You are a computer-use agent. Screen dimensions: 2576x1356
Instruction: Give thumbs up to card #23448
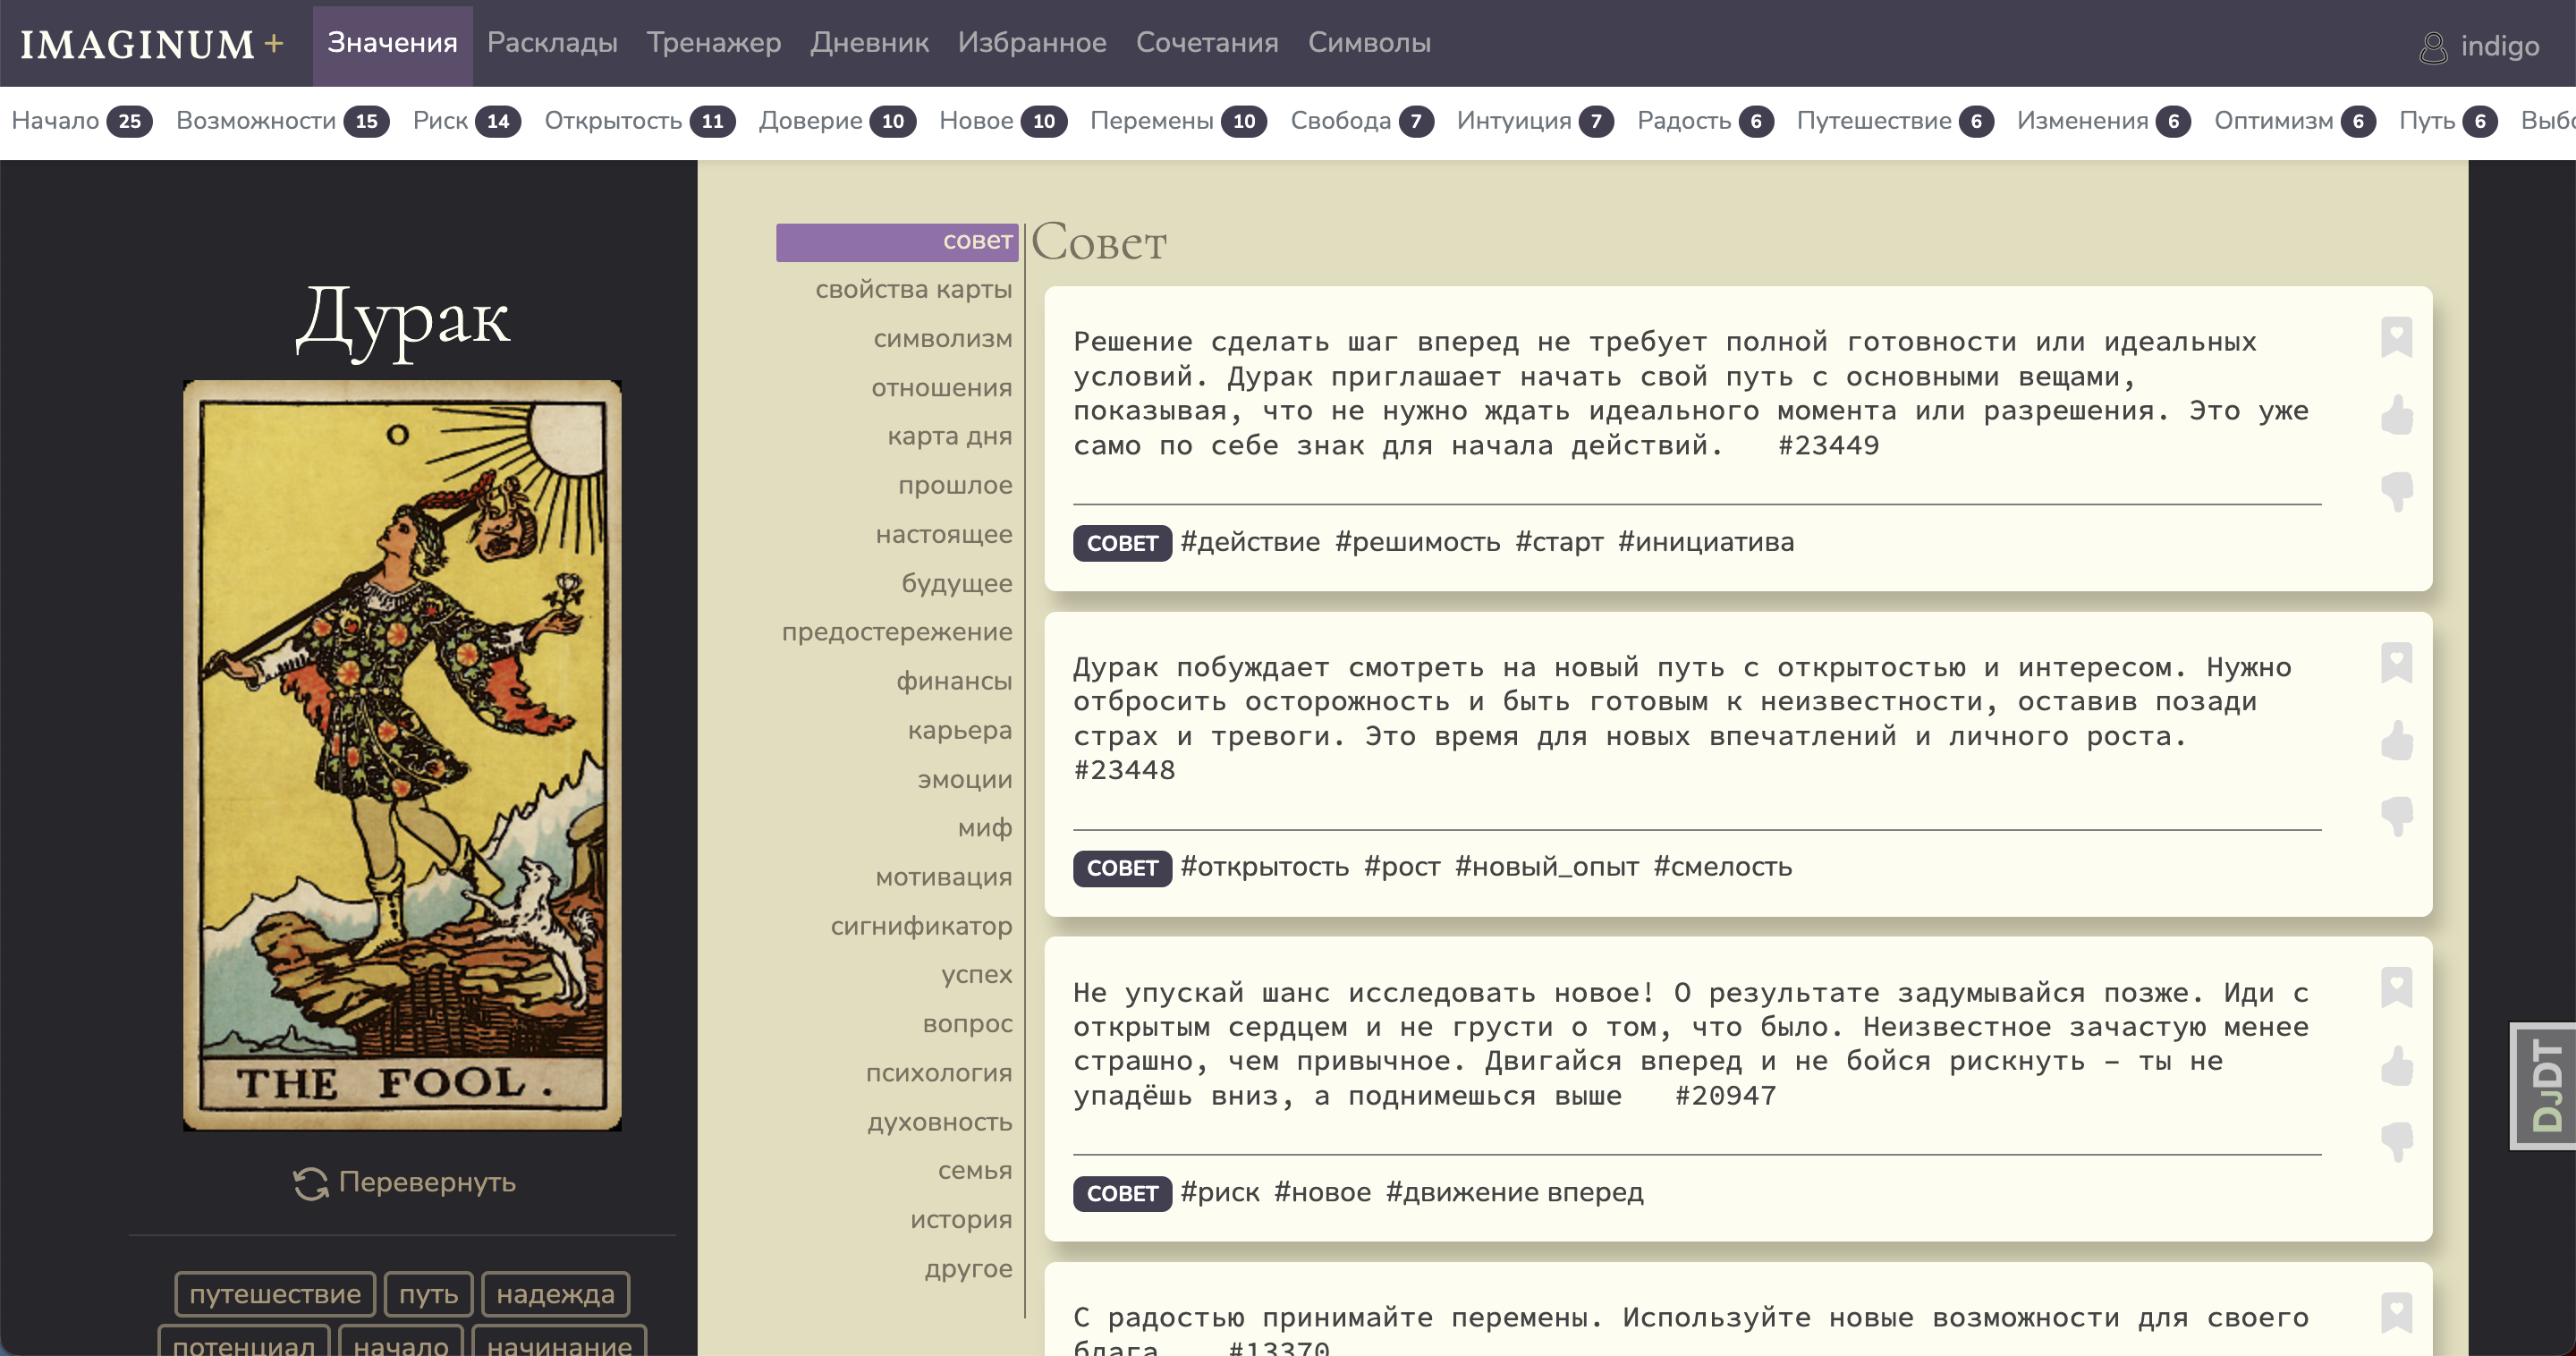[x=2396, y=740]
